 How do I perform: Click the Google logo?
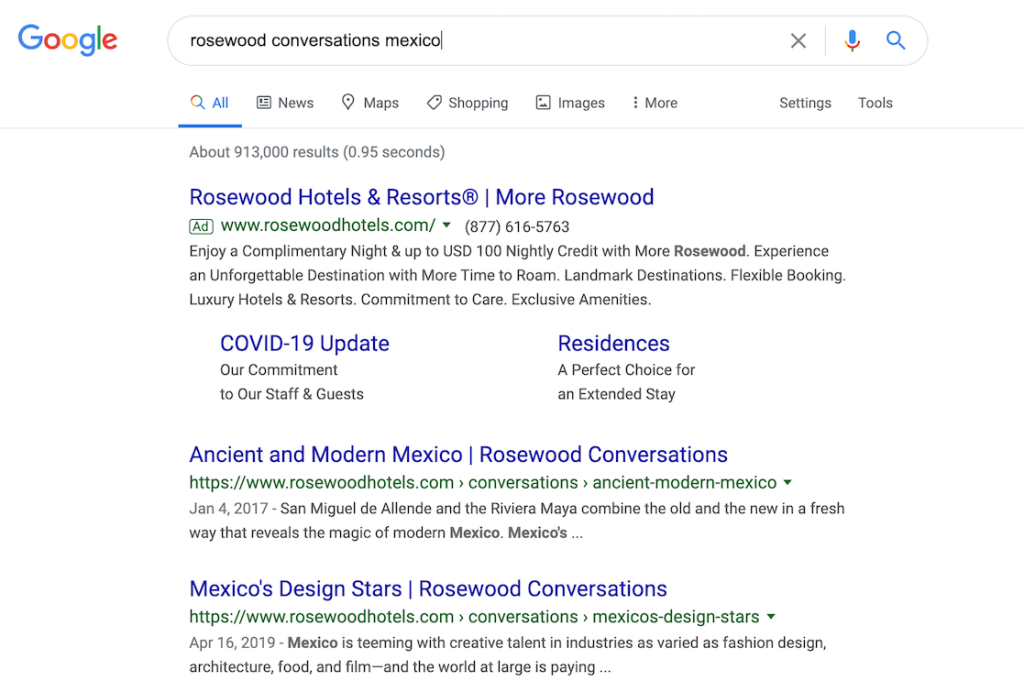pos(67,40)
